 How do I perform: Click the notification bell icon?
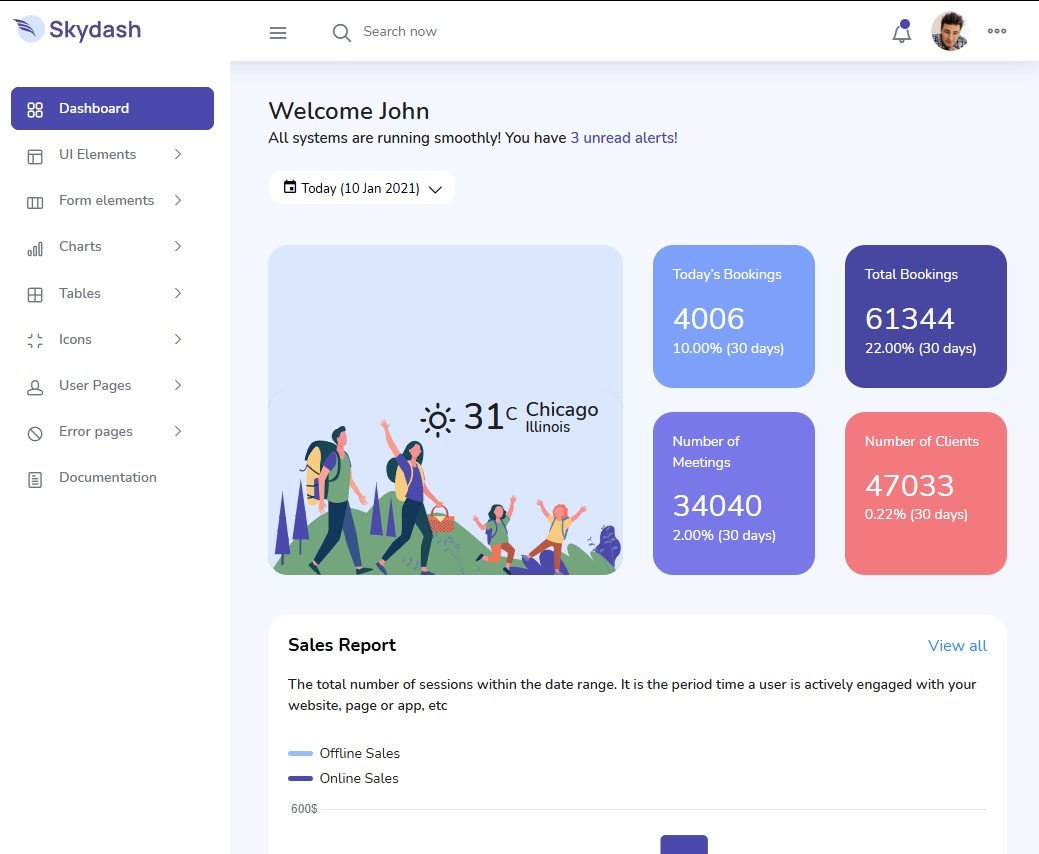[900, 32]
